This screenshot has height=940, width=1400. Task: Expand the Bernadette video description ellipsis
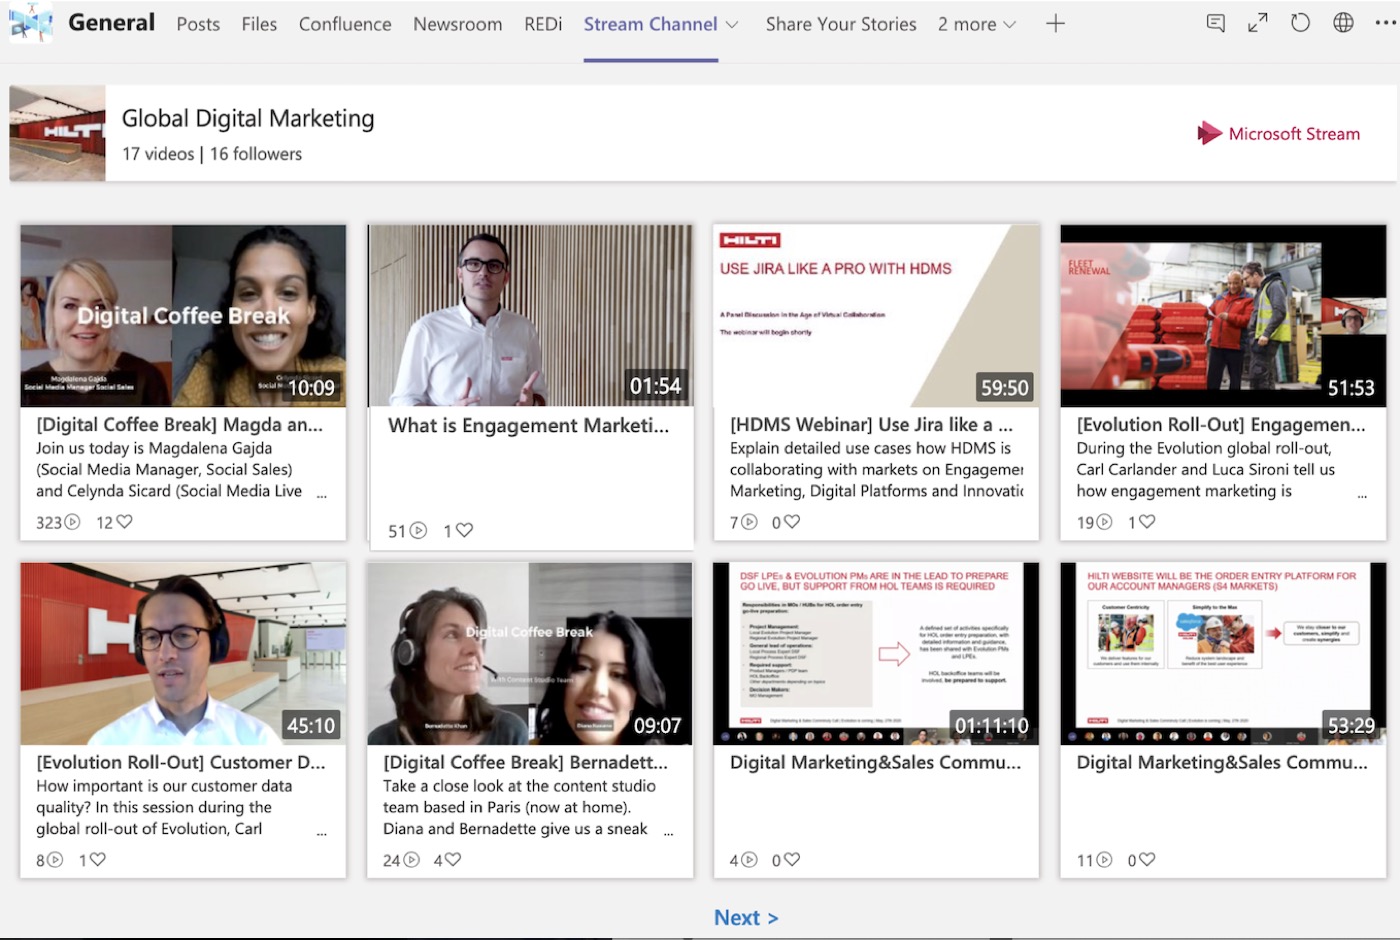[668, 833]
